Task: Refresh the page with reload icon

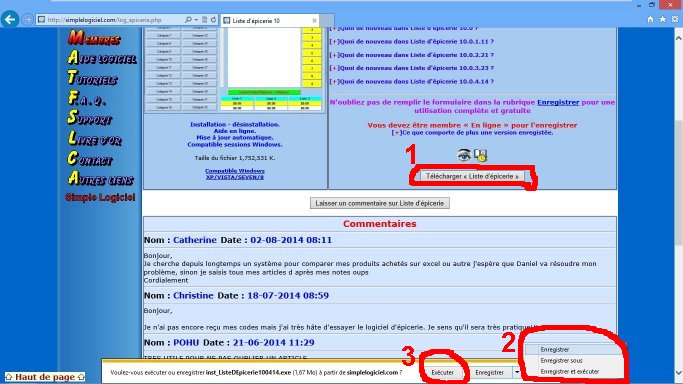Action: pos(213,20)
